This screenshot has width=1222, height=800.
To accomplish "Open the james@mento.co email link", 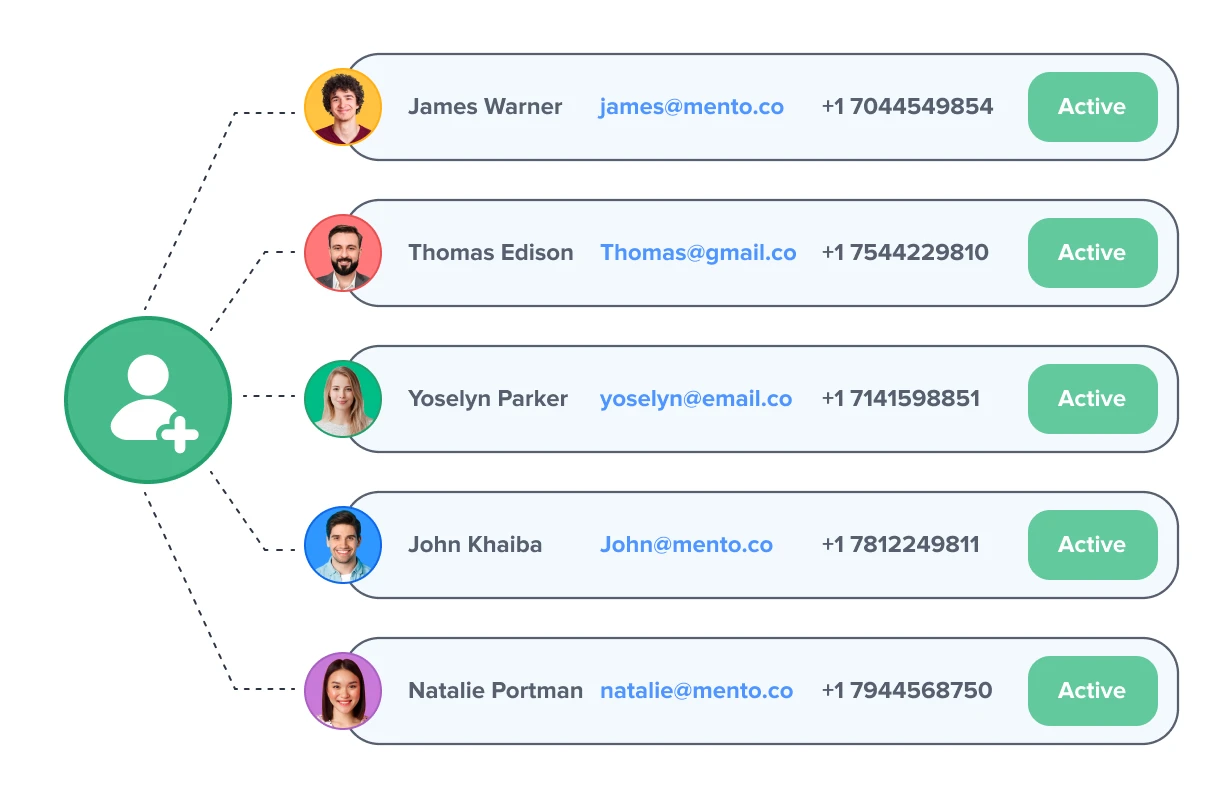I will (691, 107).
